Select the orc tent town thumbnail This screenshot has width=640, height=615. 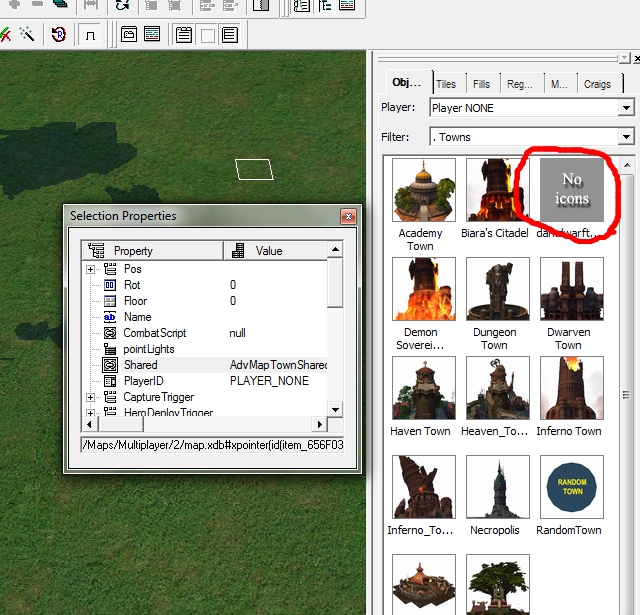tap(424, 584)
